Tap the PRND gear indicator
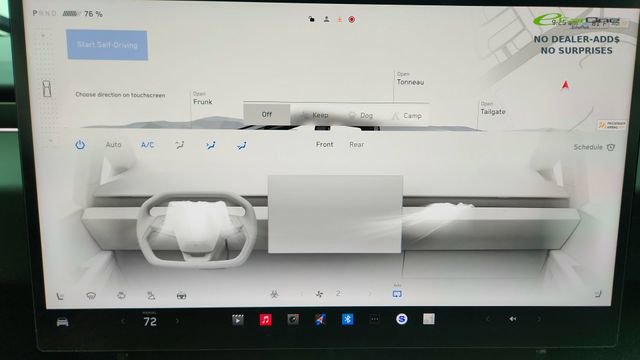 coord(44,13)
